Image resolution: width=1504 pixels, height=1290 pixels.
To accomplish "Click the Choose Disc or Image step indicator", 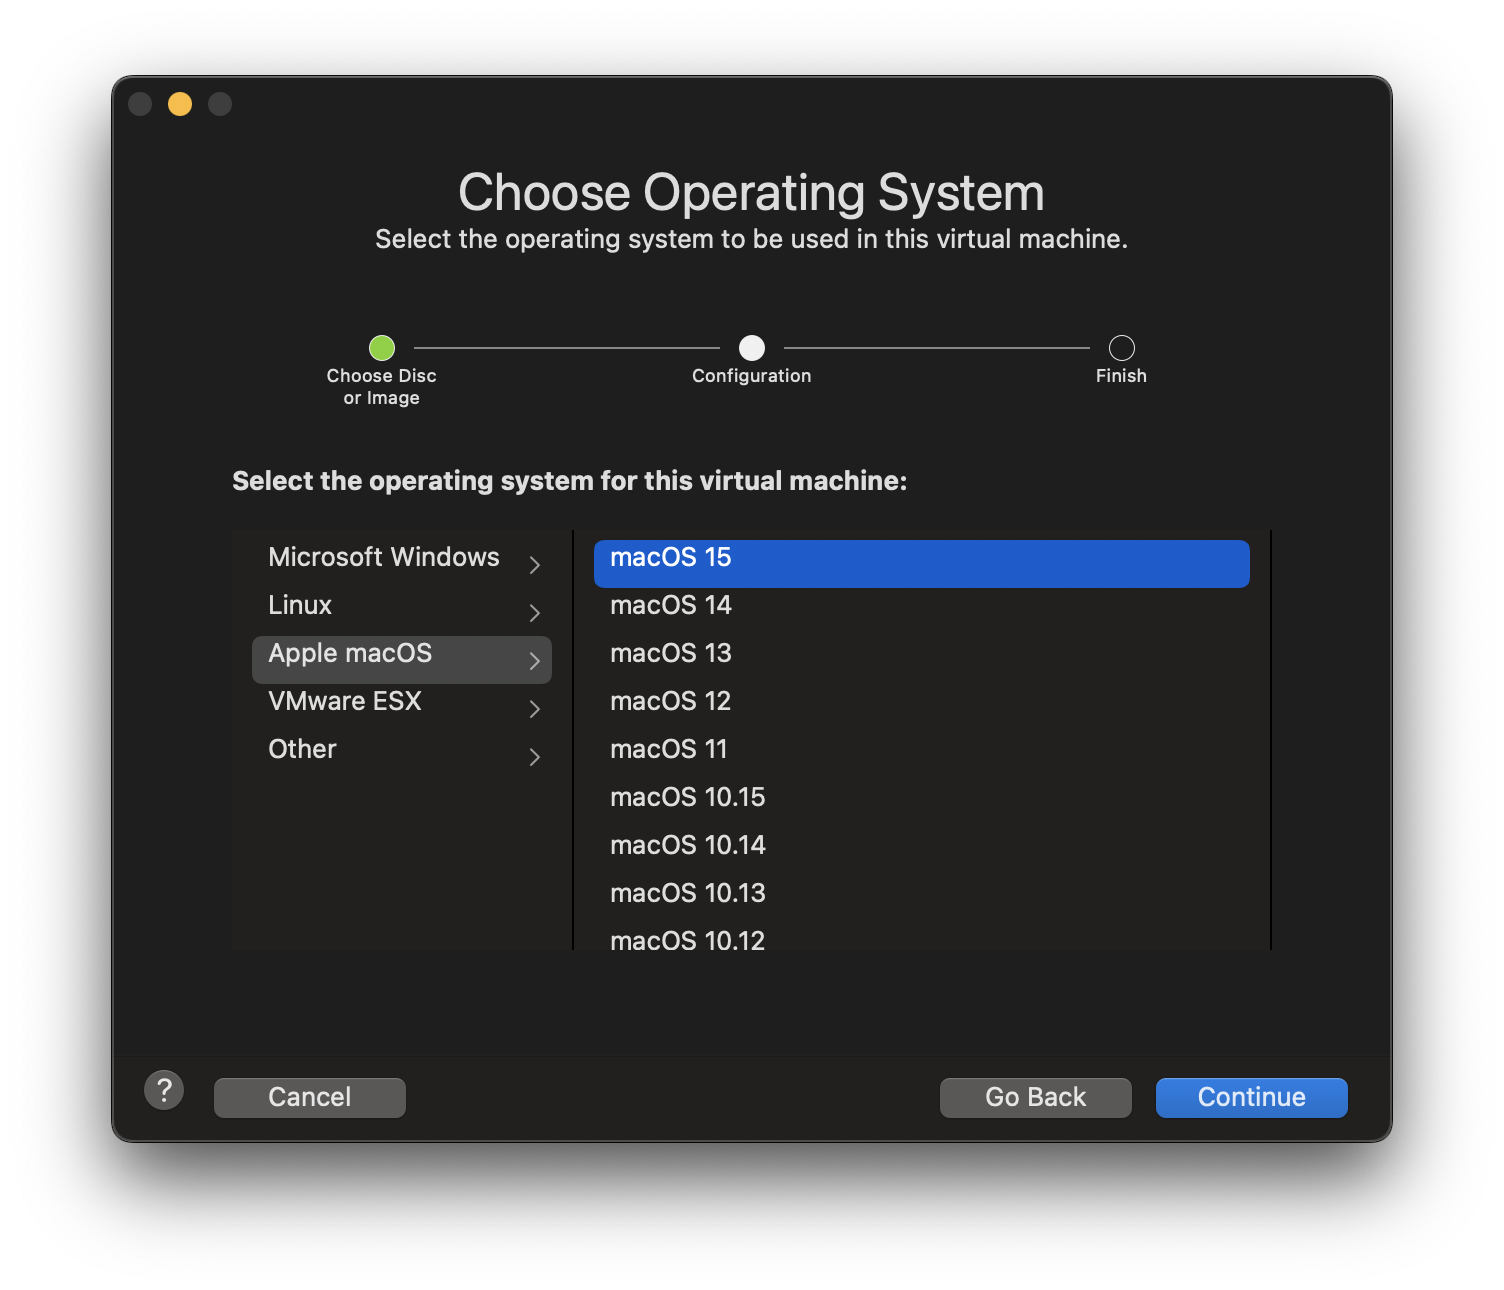I will click(x=382, y=348).
